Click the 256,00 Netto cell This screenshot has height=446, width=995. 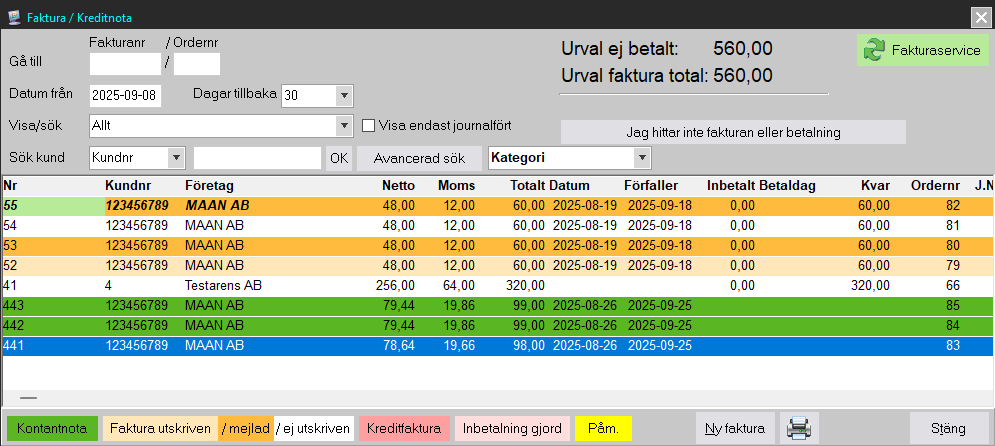tap(395, 285)
